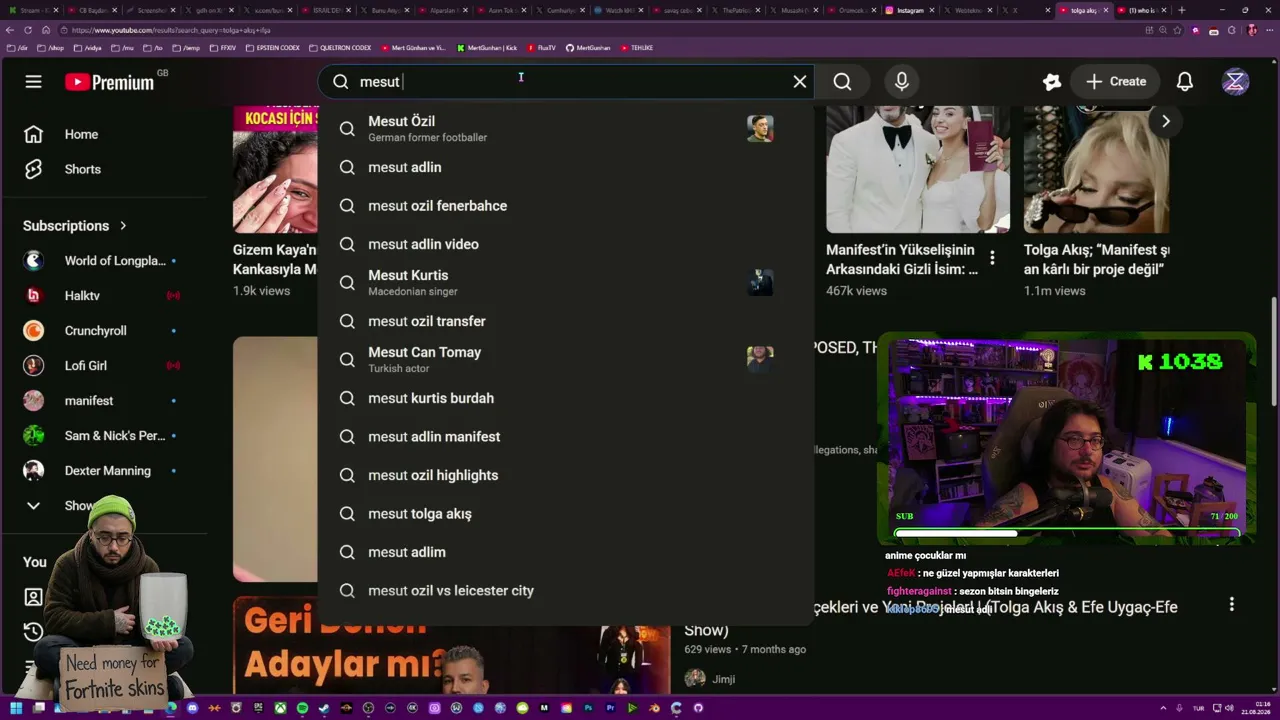This screenshot has height=720, width=1280.
Task: Open a new browser tab
Action: (1181, 10)
